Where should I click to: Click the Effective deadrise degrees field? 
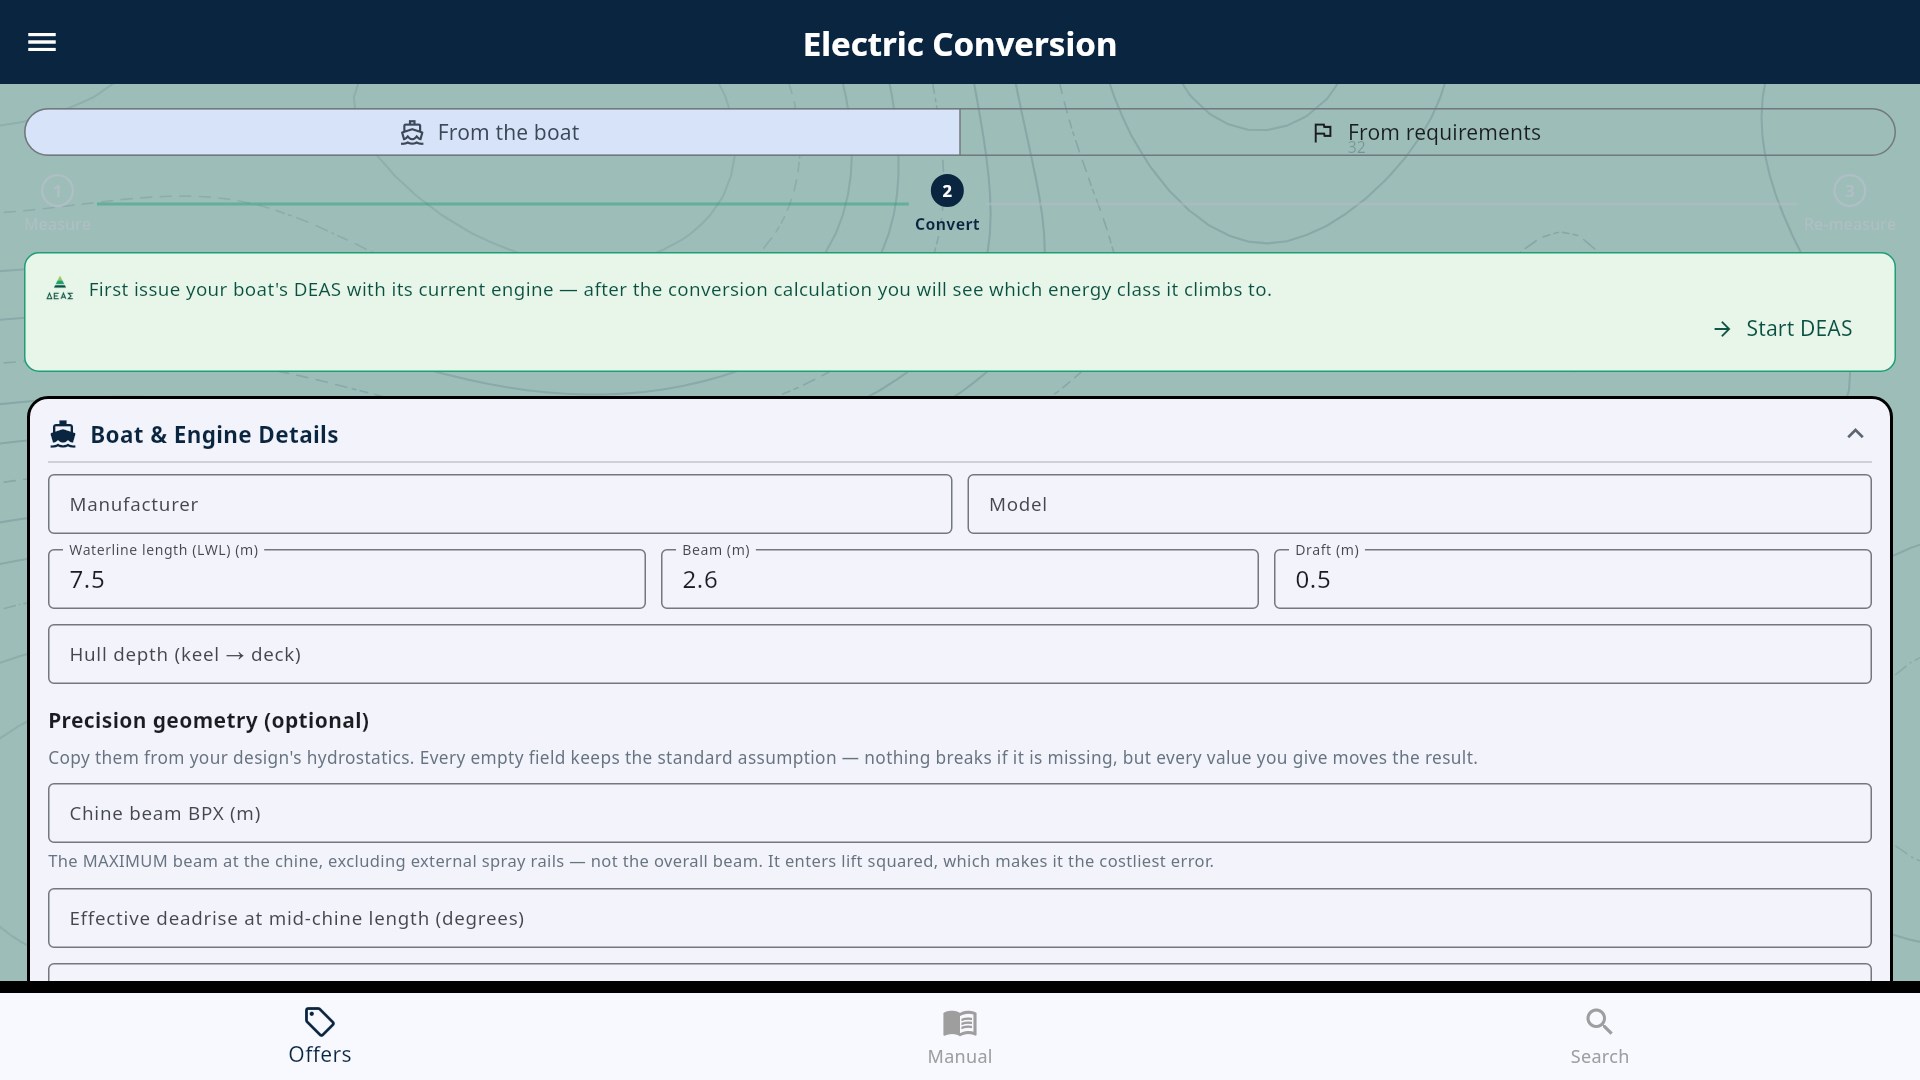(960, 918)
